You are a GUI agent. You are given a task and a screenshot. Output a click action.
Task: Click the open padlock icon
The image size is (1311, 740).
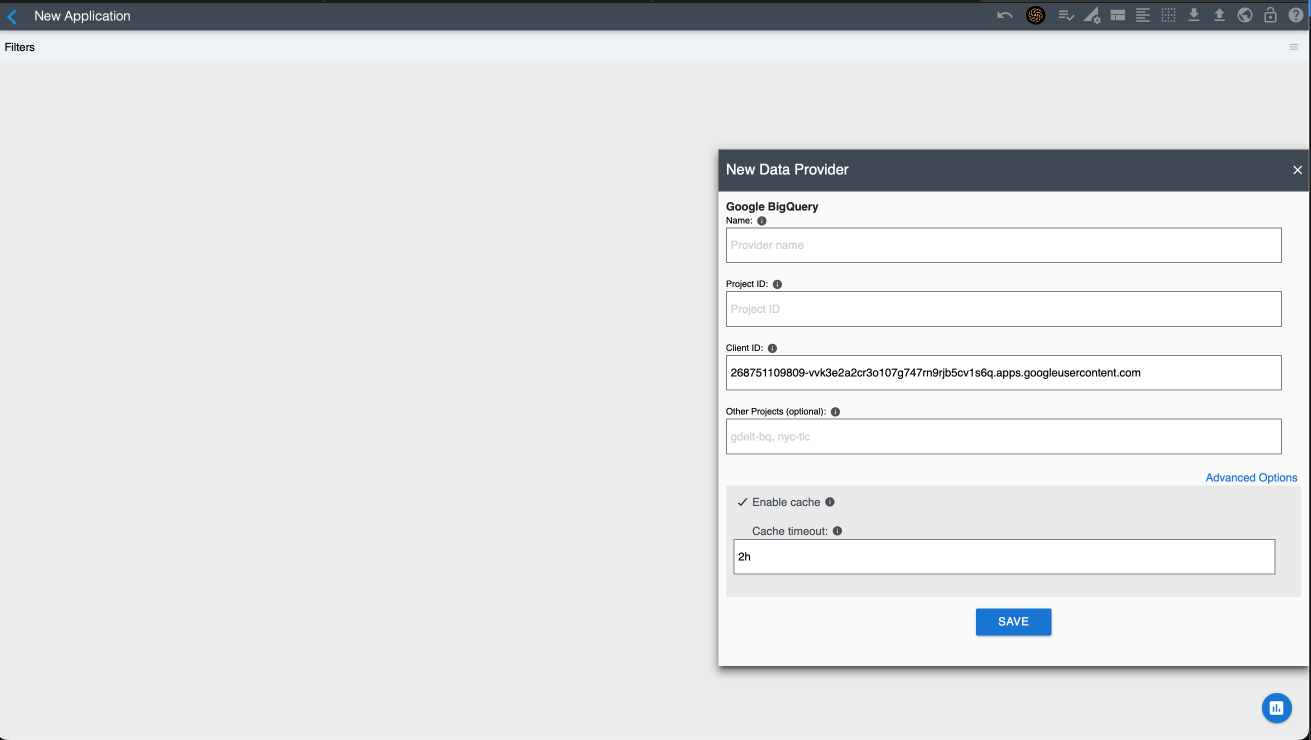(x=1270, y=15)
